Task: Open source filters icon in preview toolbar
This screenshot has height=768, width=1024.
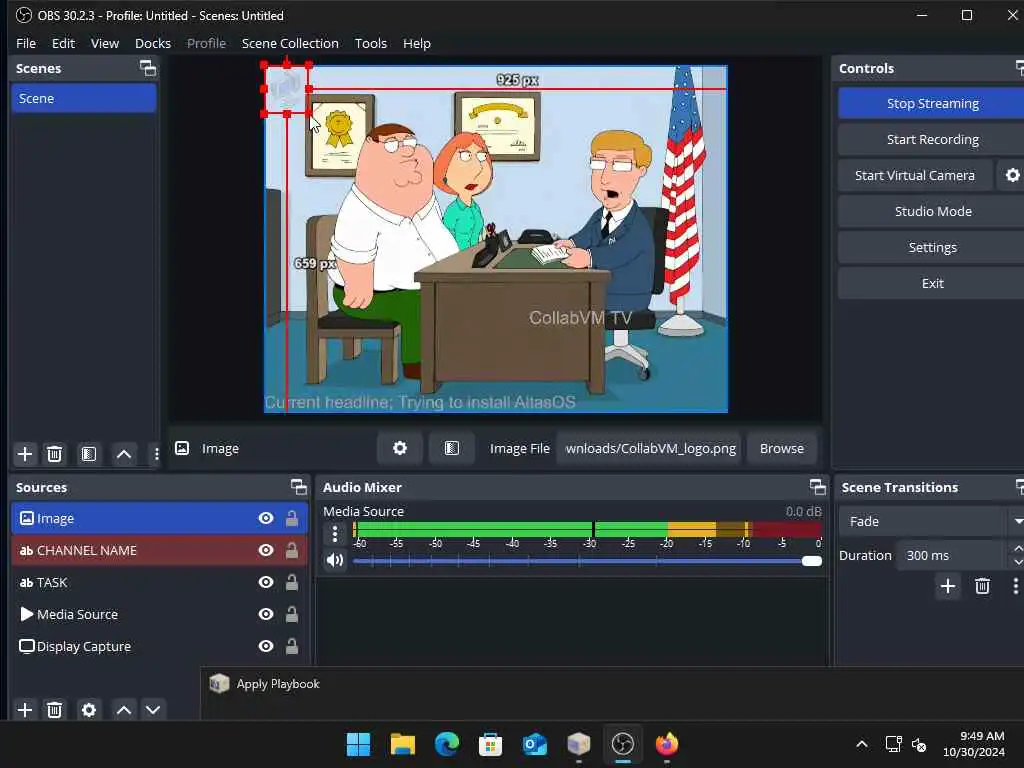Action: (451, 448)
